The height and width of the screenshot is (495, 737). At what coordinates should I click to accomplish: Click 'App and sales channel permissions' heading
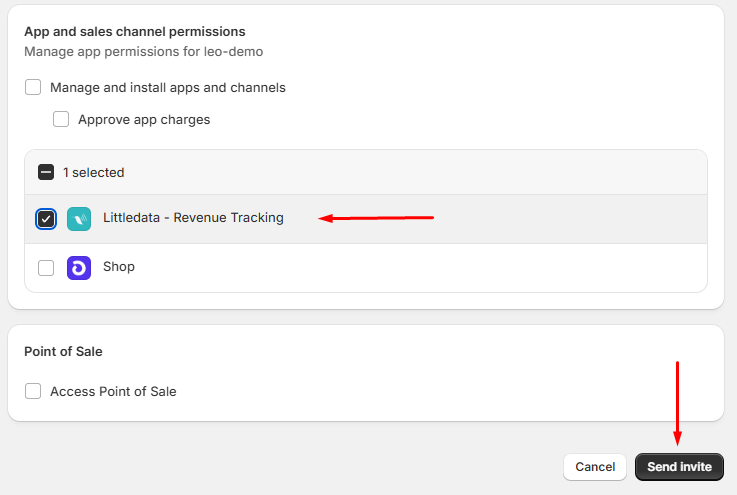point(135,32)
